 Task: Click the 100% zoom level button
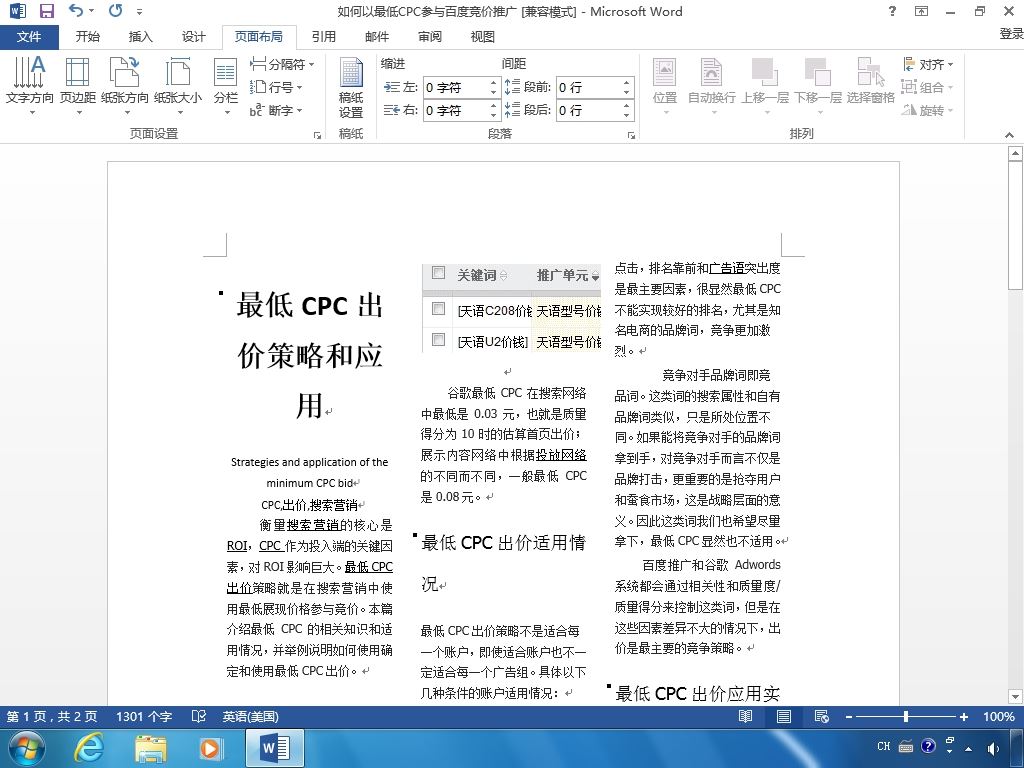[999, 716]
